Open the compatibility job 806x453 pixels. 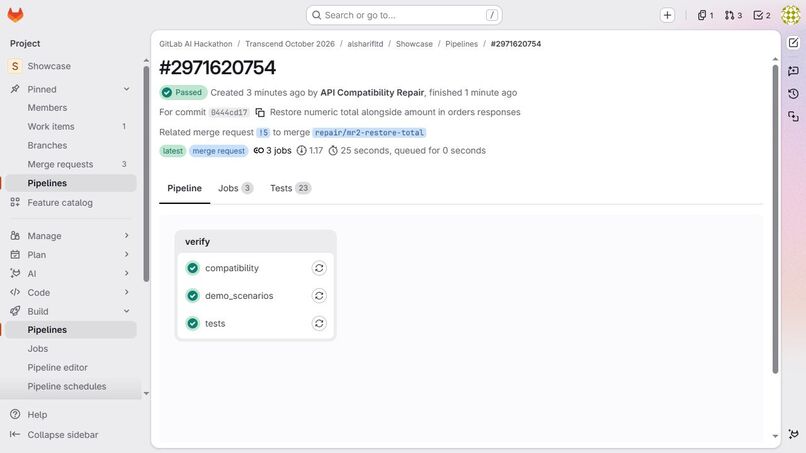[x=232, y=268]
